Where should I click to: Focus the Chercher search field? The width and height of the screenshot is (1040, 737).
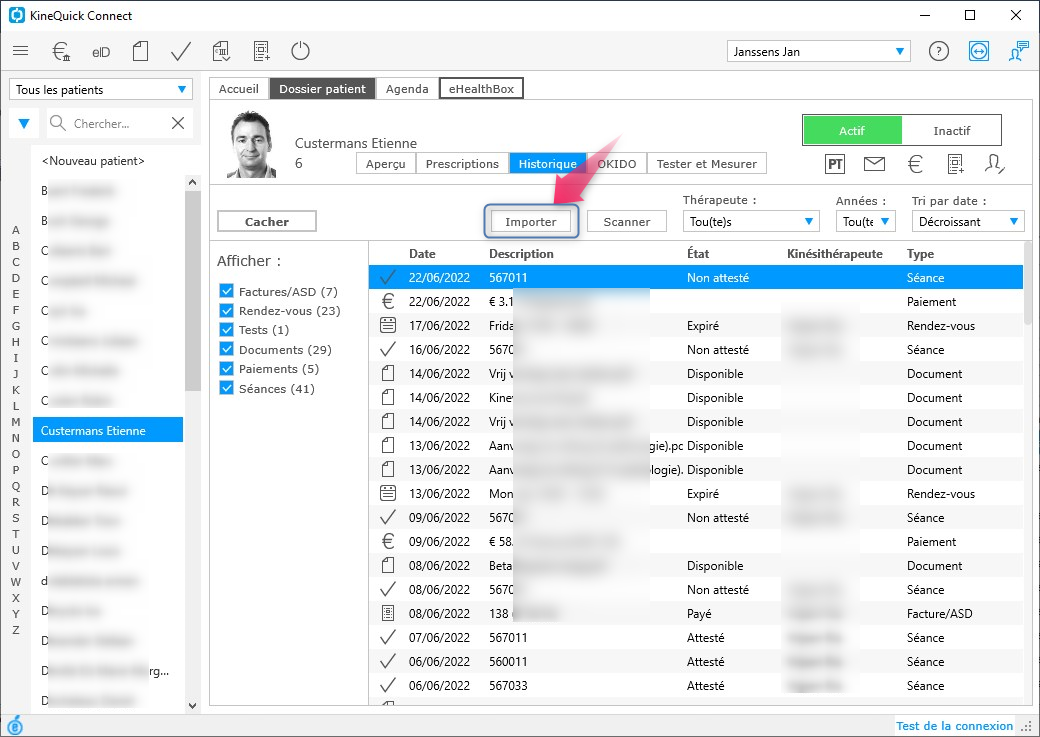pos(119,123)
